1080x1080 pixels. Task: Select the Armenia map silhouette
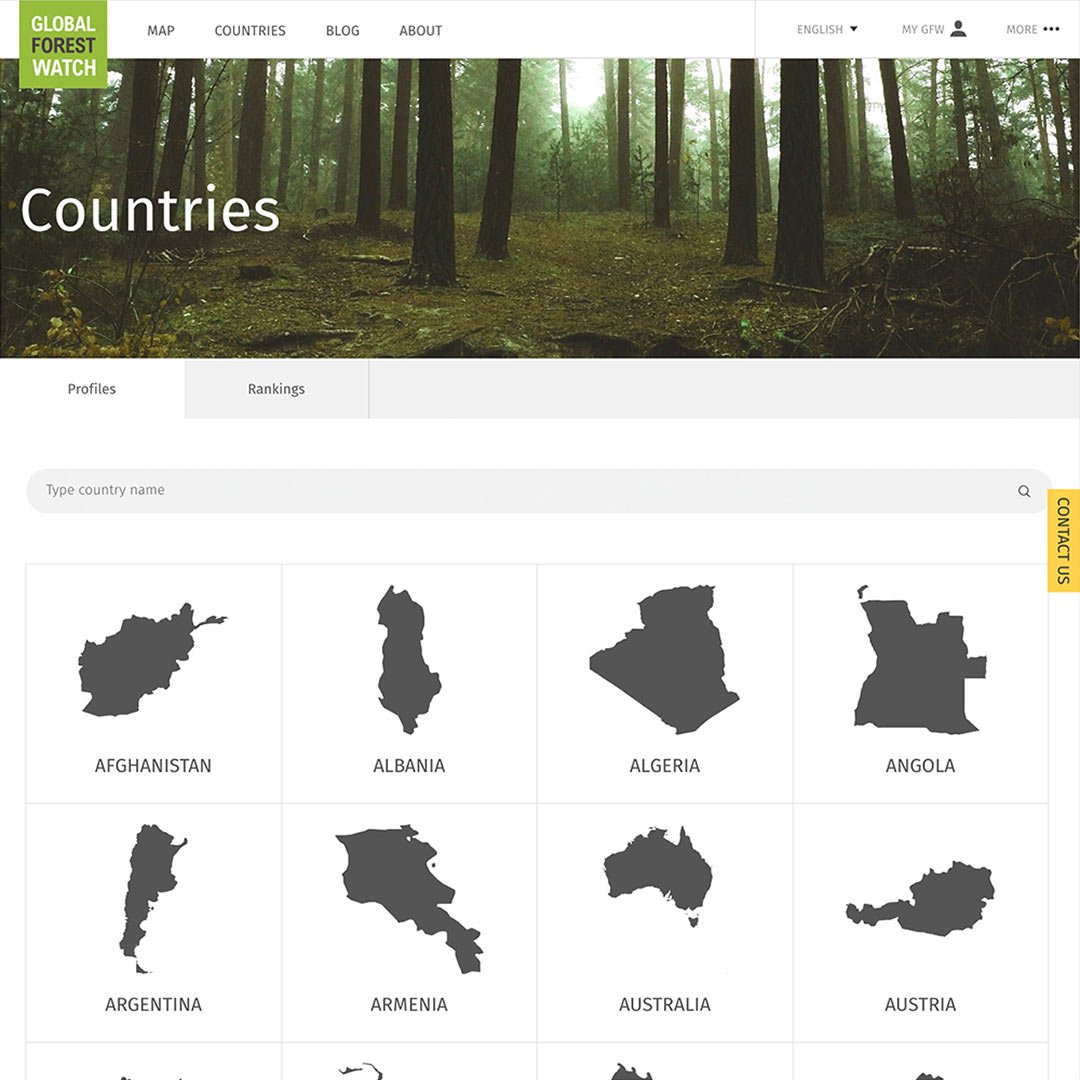click(409, 899)
